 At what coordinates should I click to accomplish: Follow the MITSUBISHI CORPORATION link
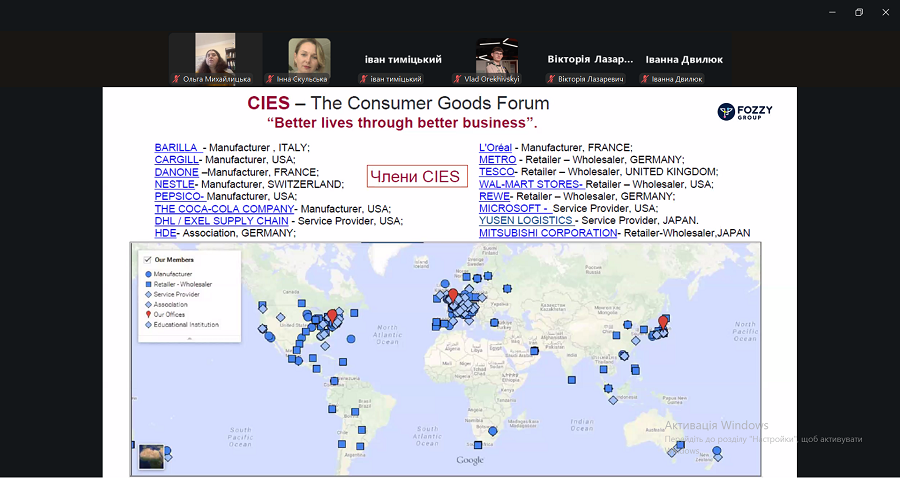(x=548, y=233)
